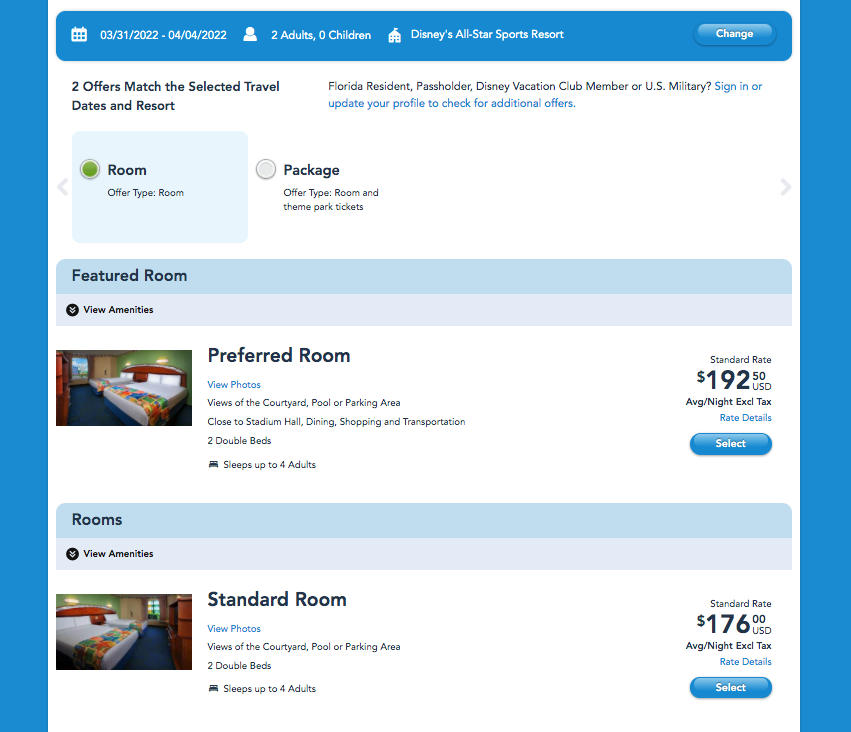Select the Standard Room at $176.00
The height and width of the screenshot is (732, 851).
[730, 688]
